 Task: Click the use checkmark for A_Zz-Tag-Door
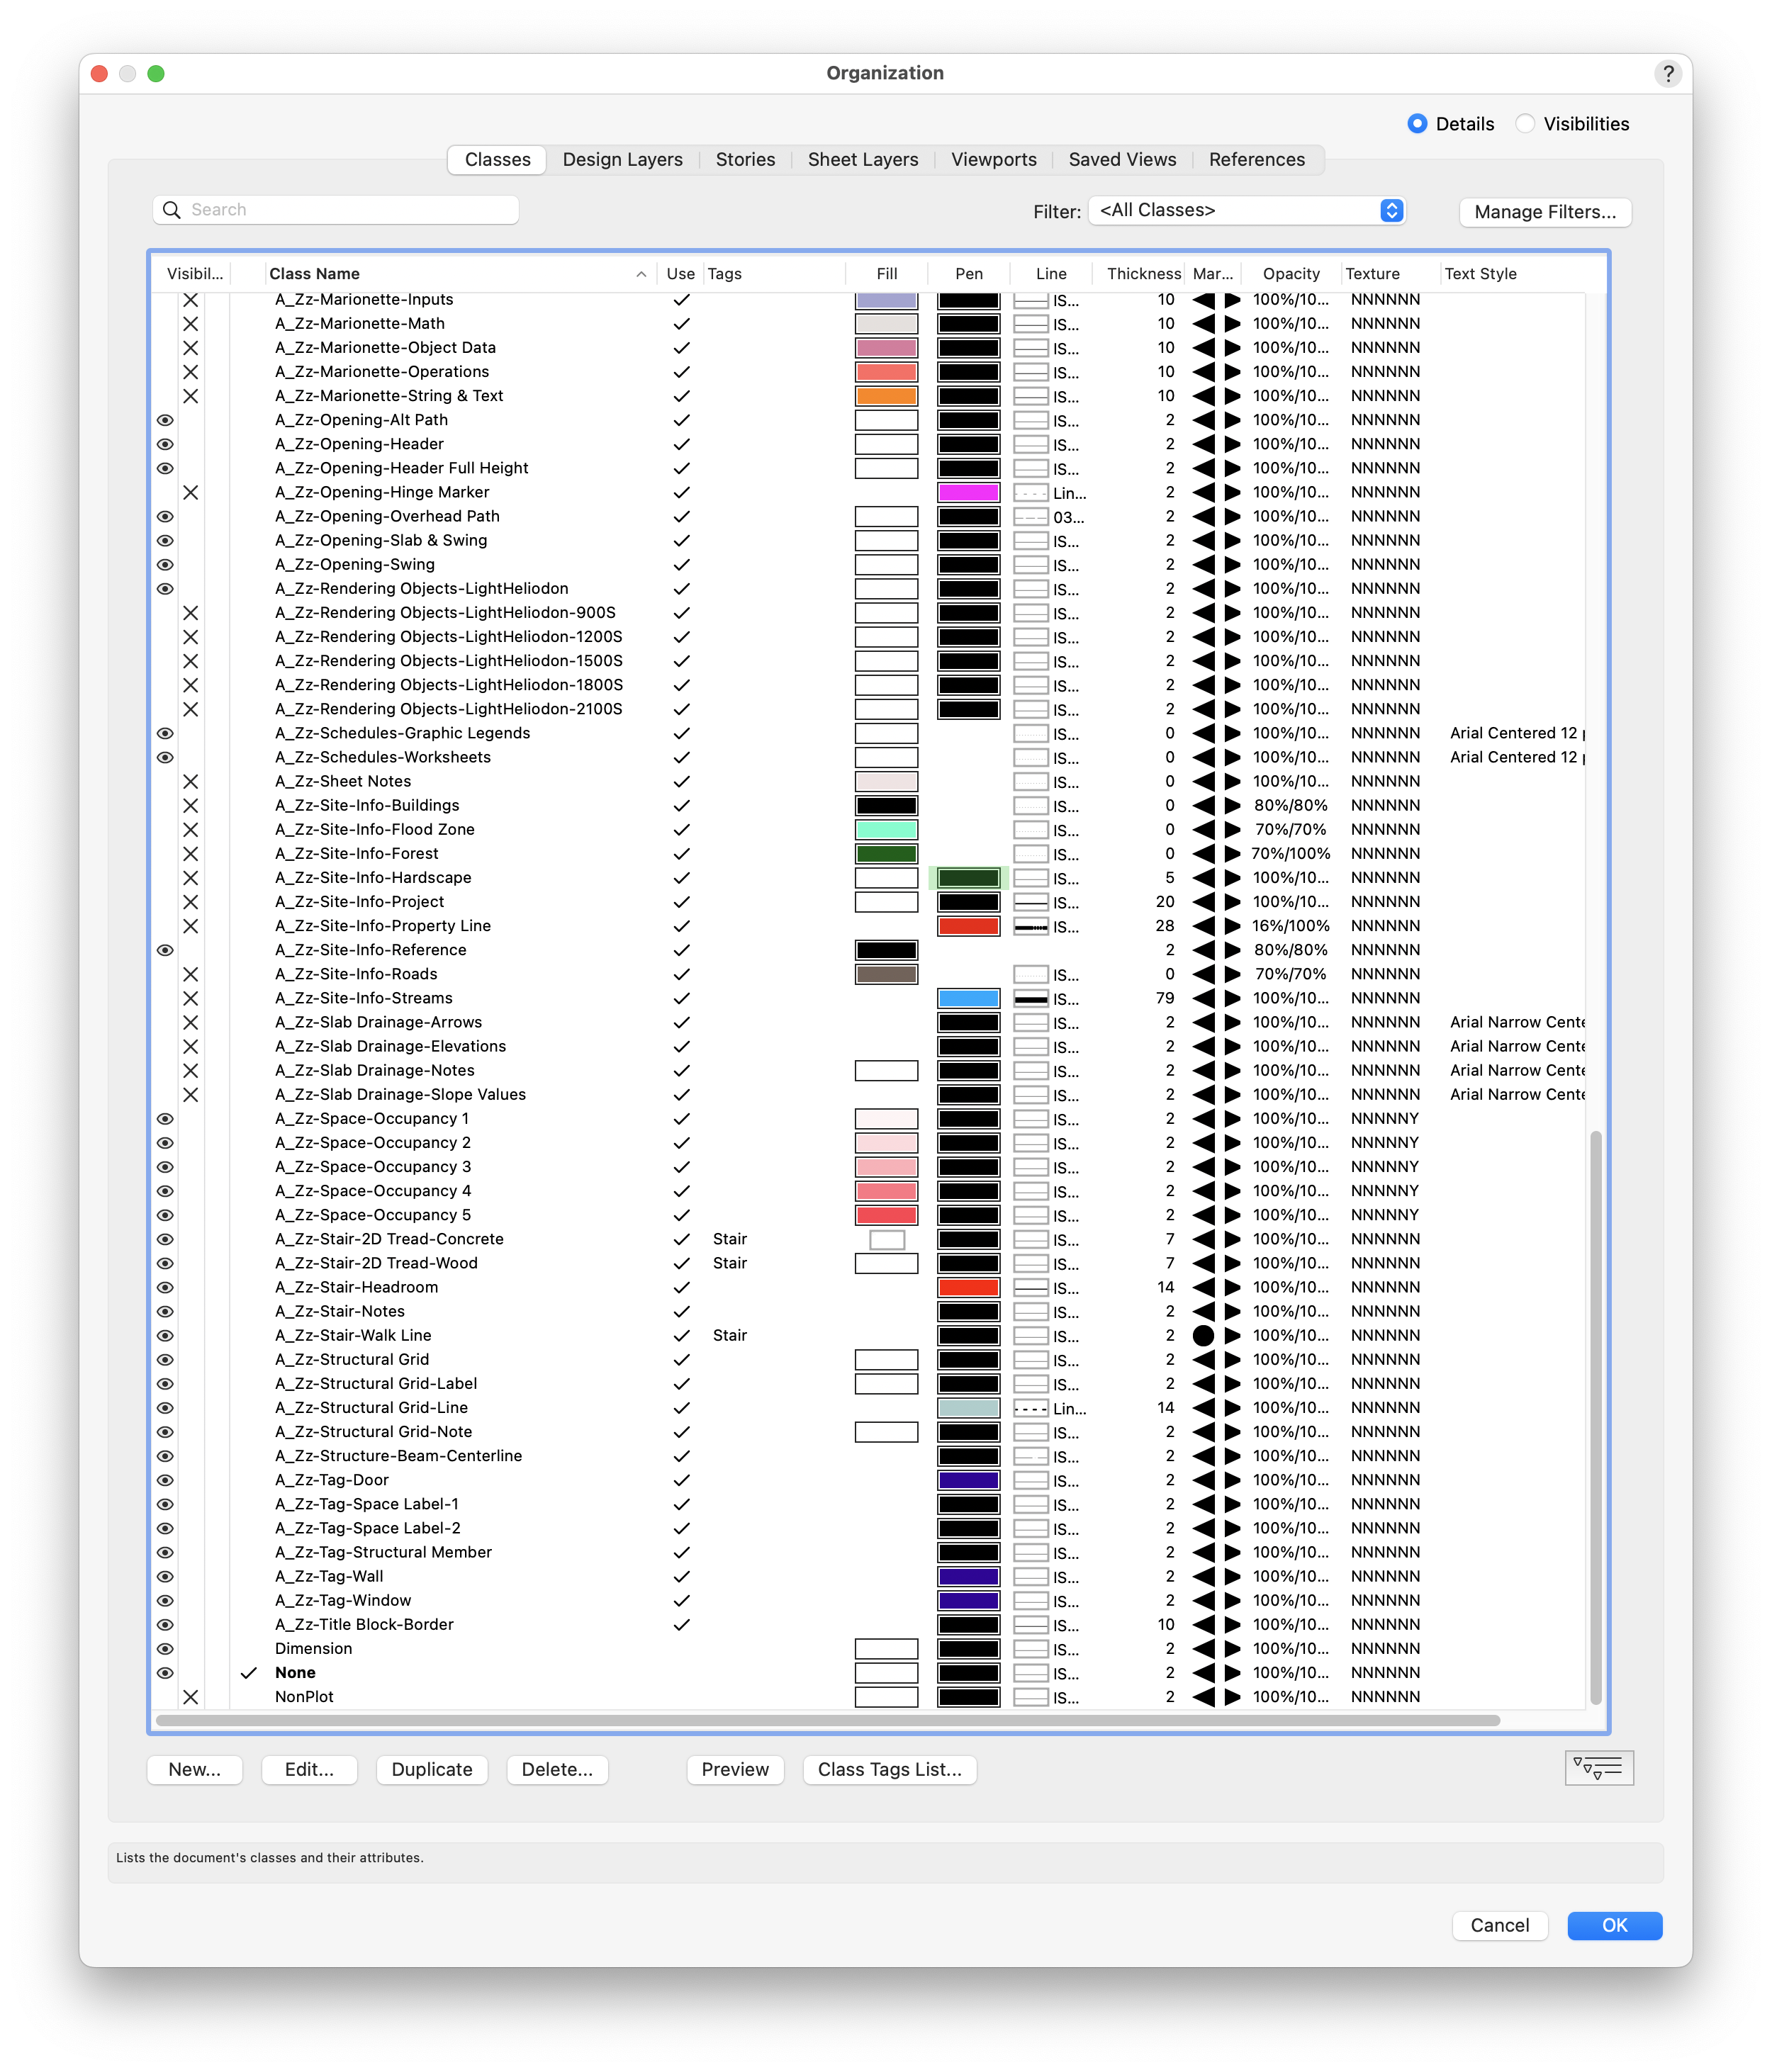(x=681, y=1480)
